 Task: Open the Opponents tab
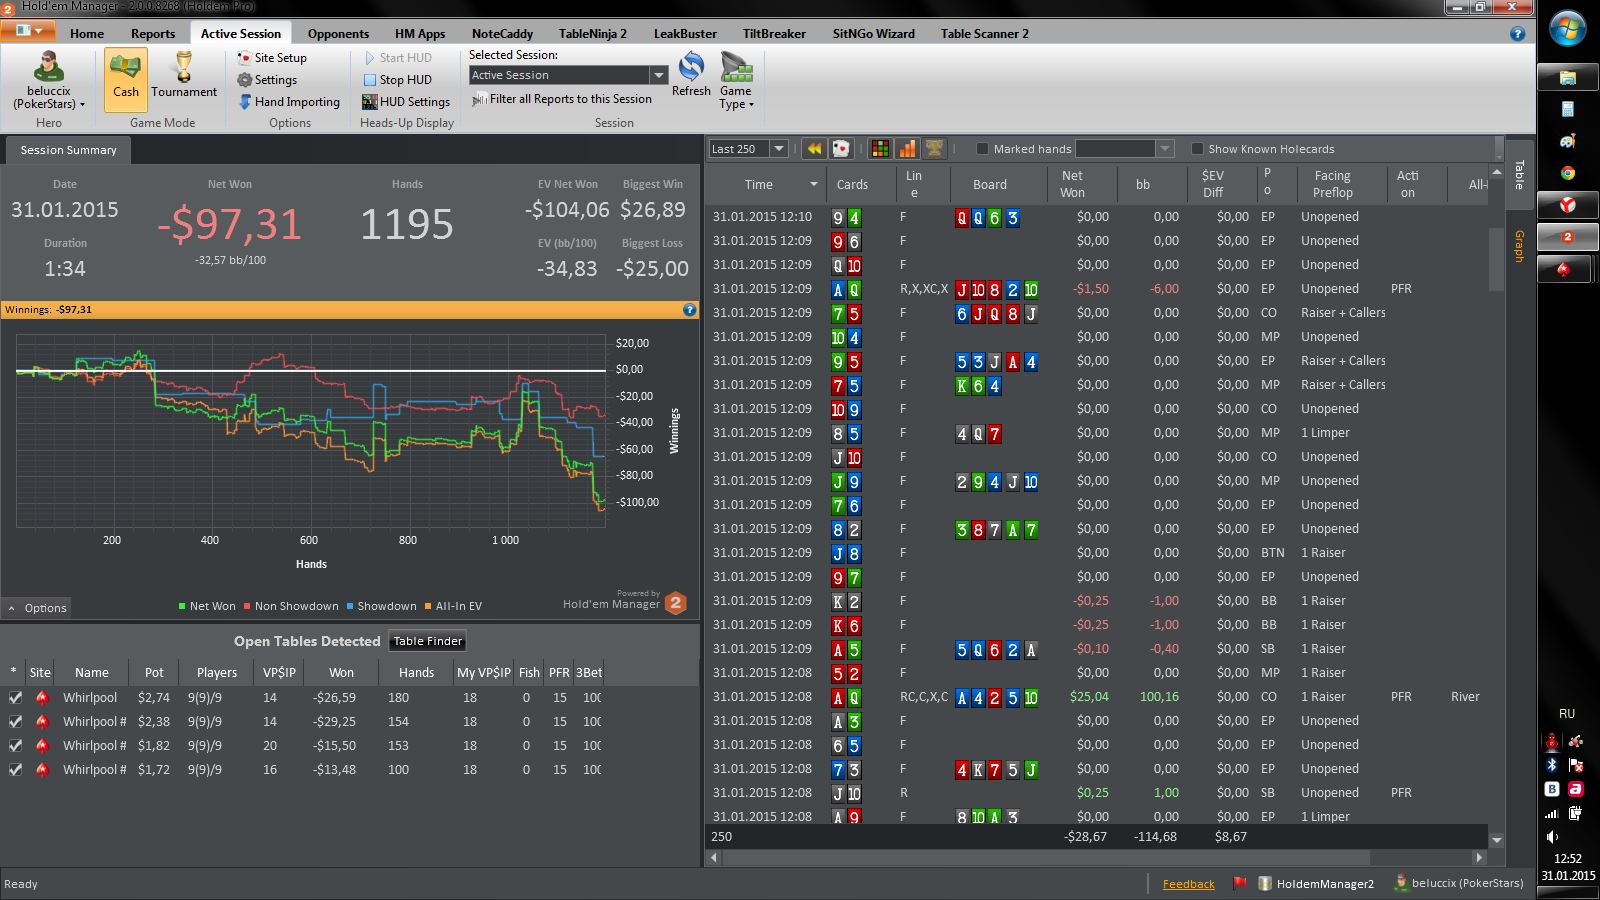click(x=338, y=34)
